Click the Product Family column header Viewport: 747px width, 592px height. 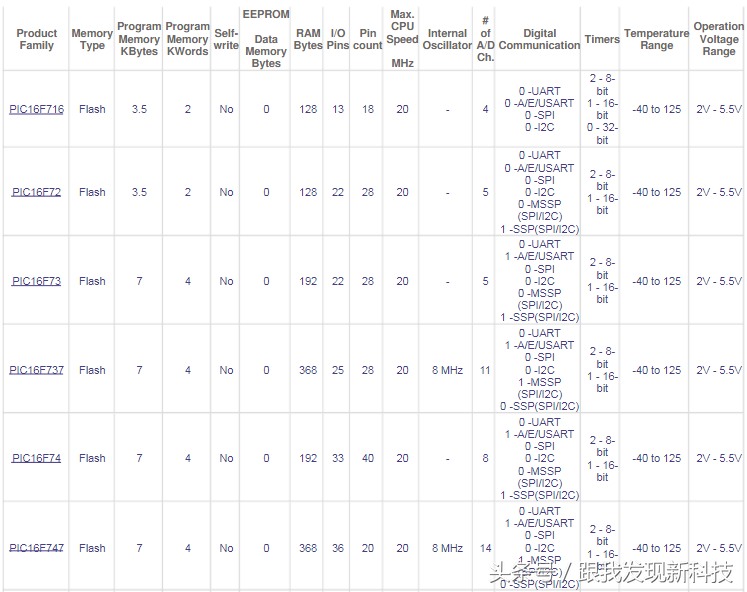coord(36,40)
